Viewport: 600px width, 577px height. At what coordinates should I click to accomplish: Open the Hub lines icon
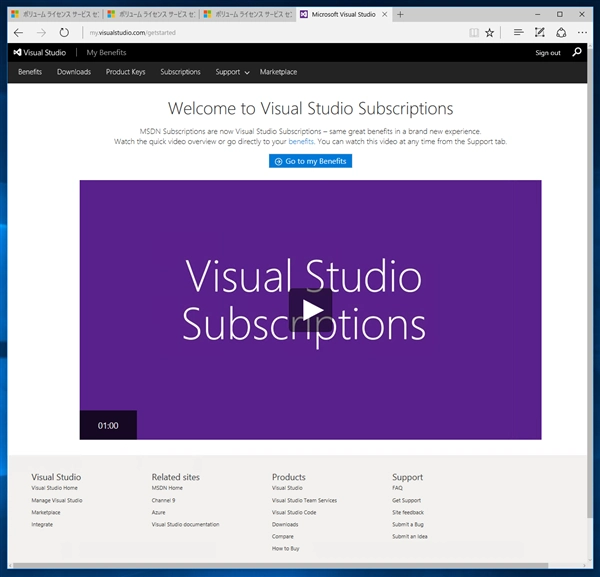pos(518,33)
